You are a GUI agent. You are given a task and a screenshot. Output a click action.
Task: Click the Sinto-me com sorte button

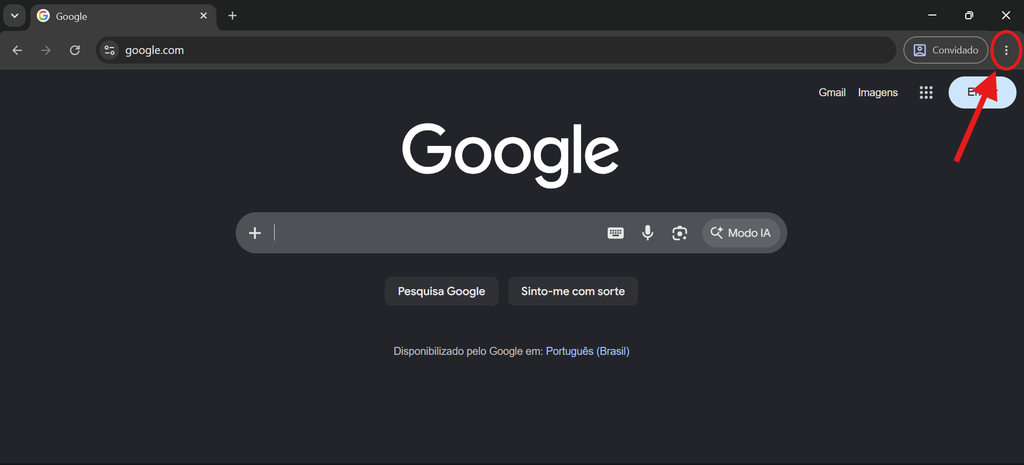click(x=573, y=291)
